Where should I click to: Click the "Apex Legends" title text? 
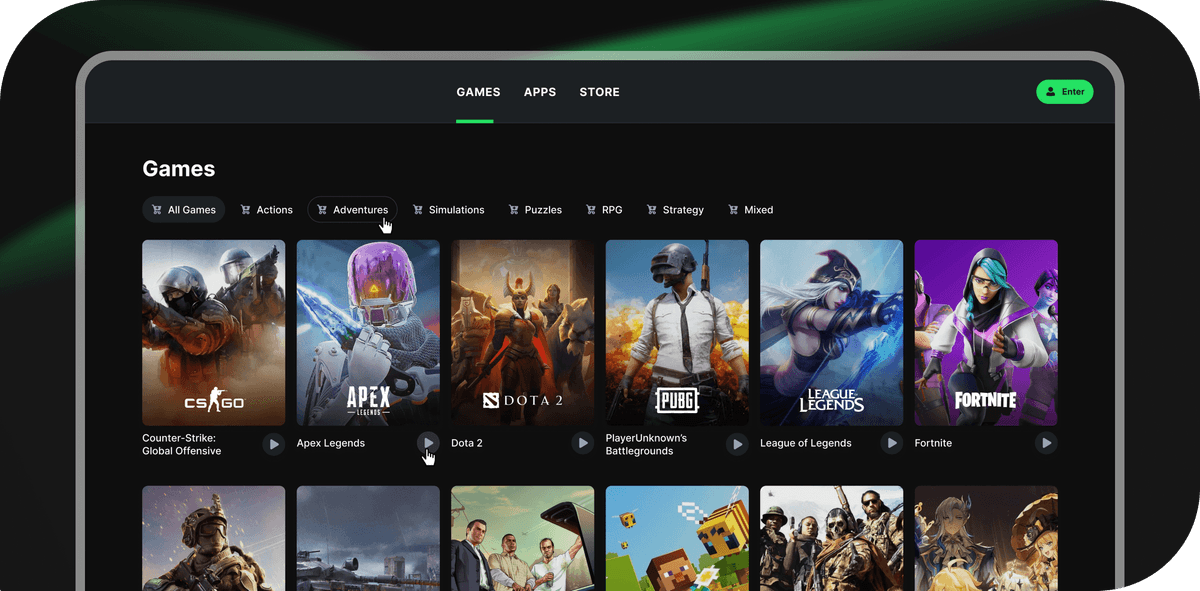click(331, 443)
